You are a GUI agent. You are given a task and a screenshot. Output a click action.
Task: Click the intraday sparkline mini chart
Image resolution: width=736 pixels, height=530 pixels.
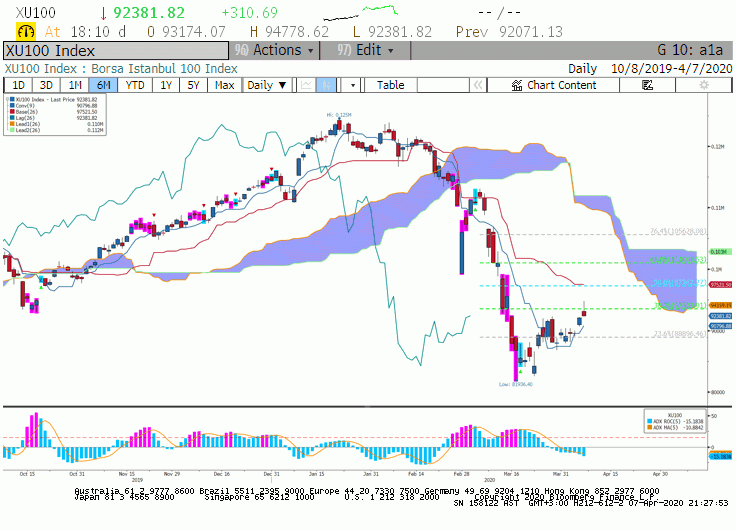click(x=360, y=13)
